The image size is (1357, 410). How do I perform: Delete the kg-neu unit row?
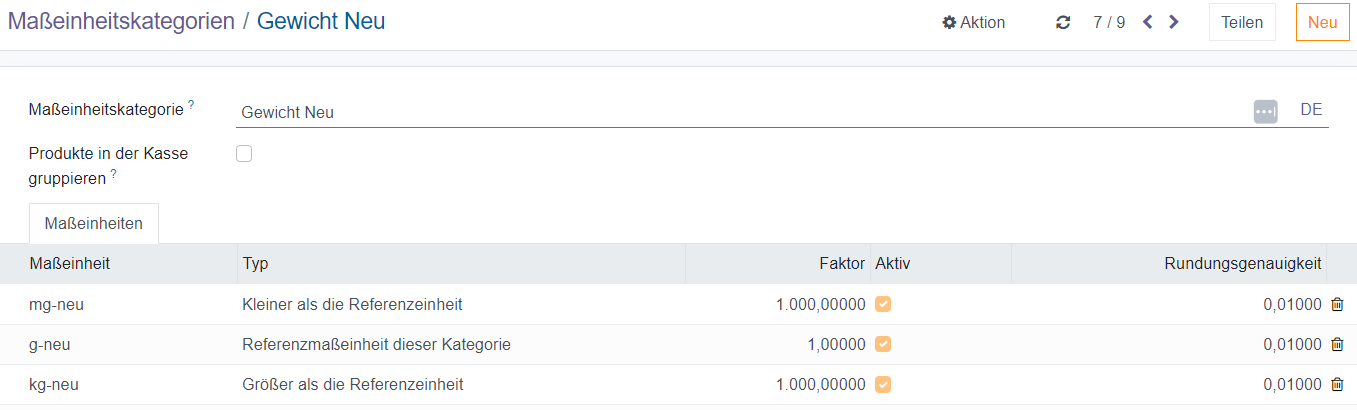point(1337,385)
